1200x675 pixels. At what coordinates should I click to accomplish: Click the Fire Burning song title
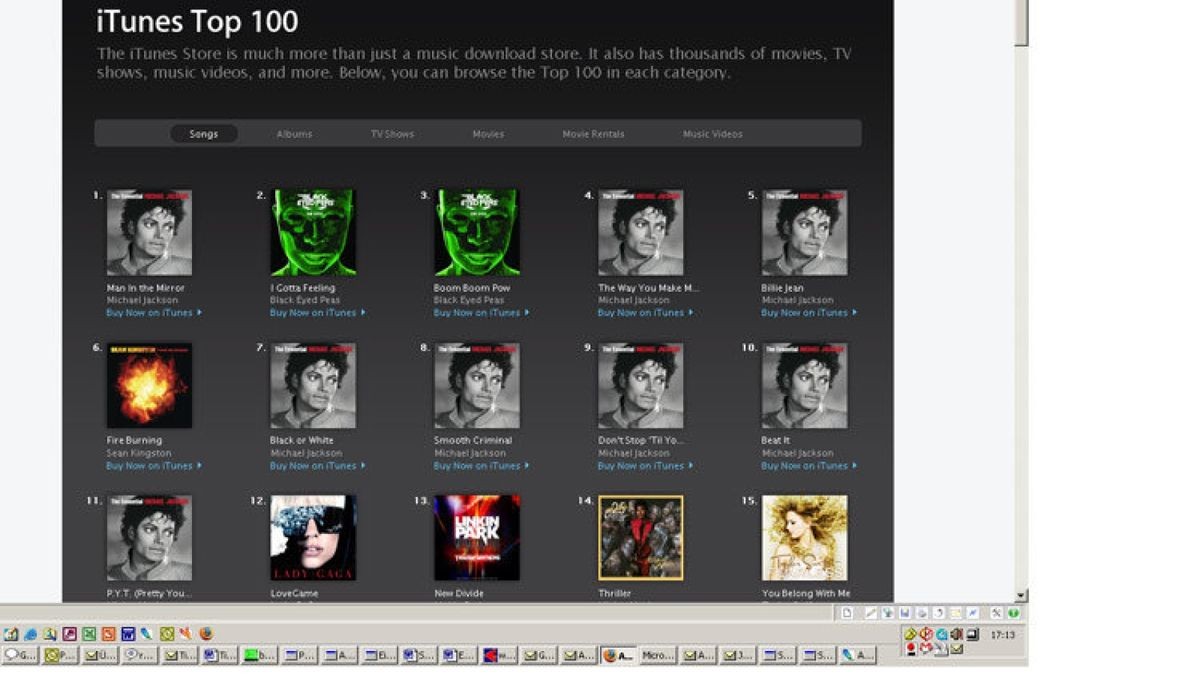click(134, 440)
